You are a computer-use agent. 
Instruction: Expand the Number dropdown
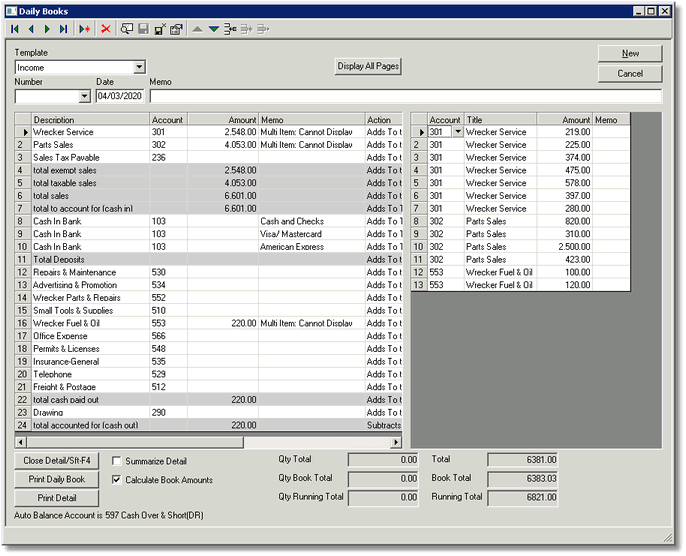tap(85, 96)
